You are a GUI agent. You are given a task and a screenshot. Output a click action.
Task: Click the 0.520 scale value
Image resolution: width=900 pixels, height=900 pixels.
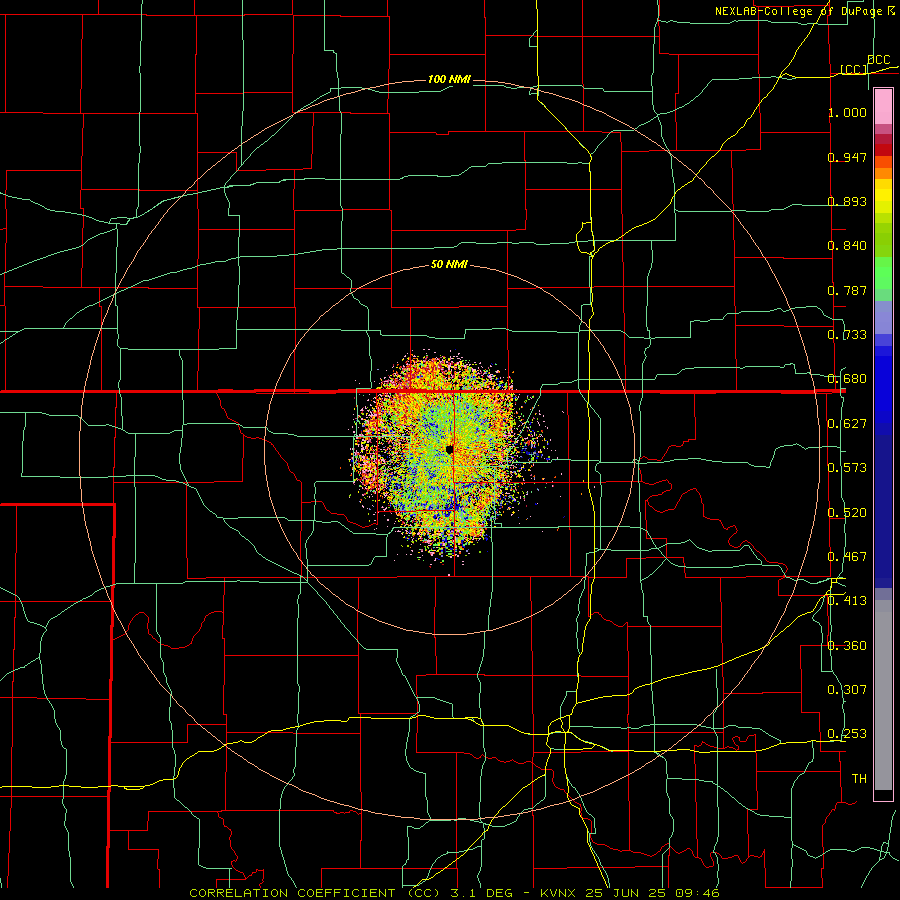point(847,513)
